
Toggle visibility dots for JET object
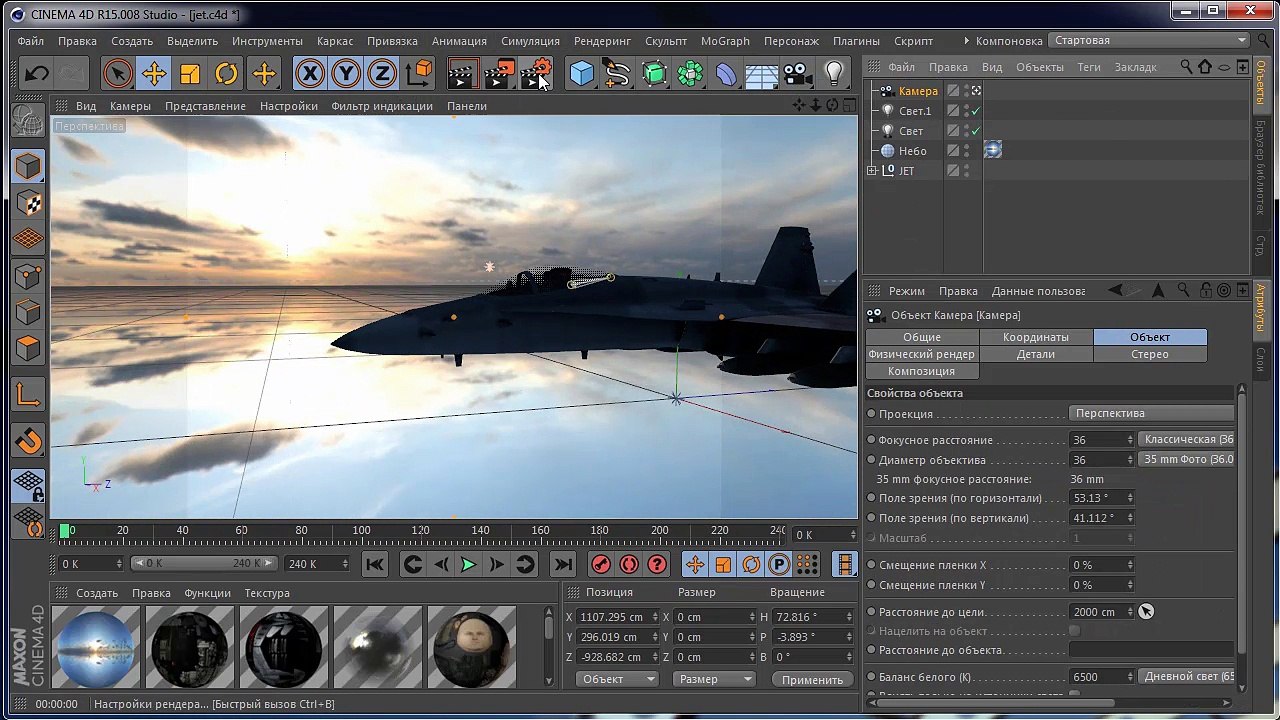(x=966, y=171)
